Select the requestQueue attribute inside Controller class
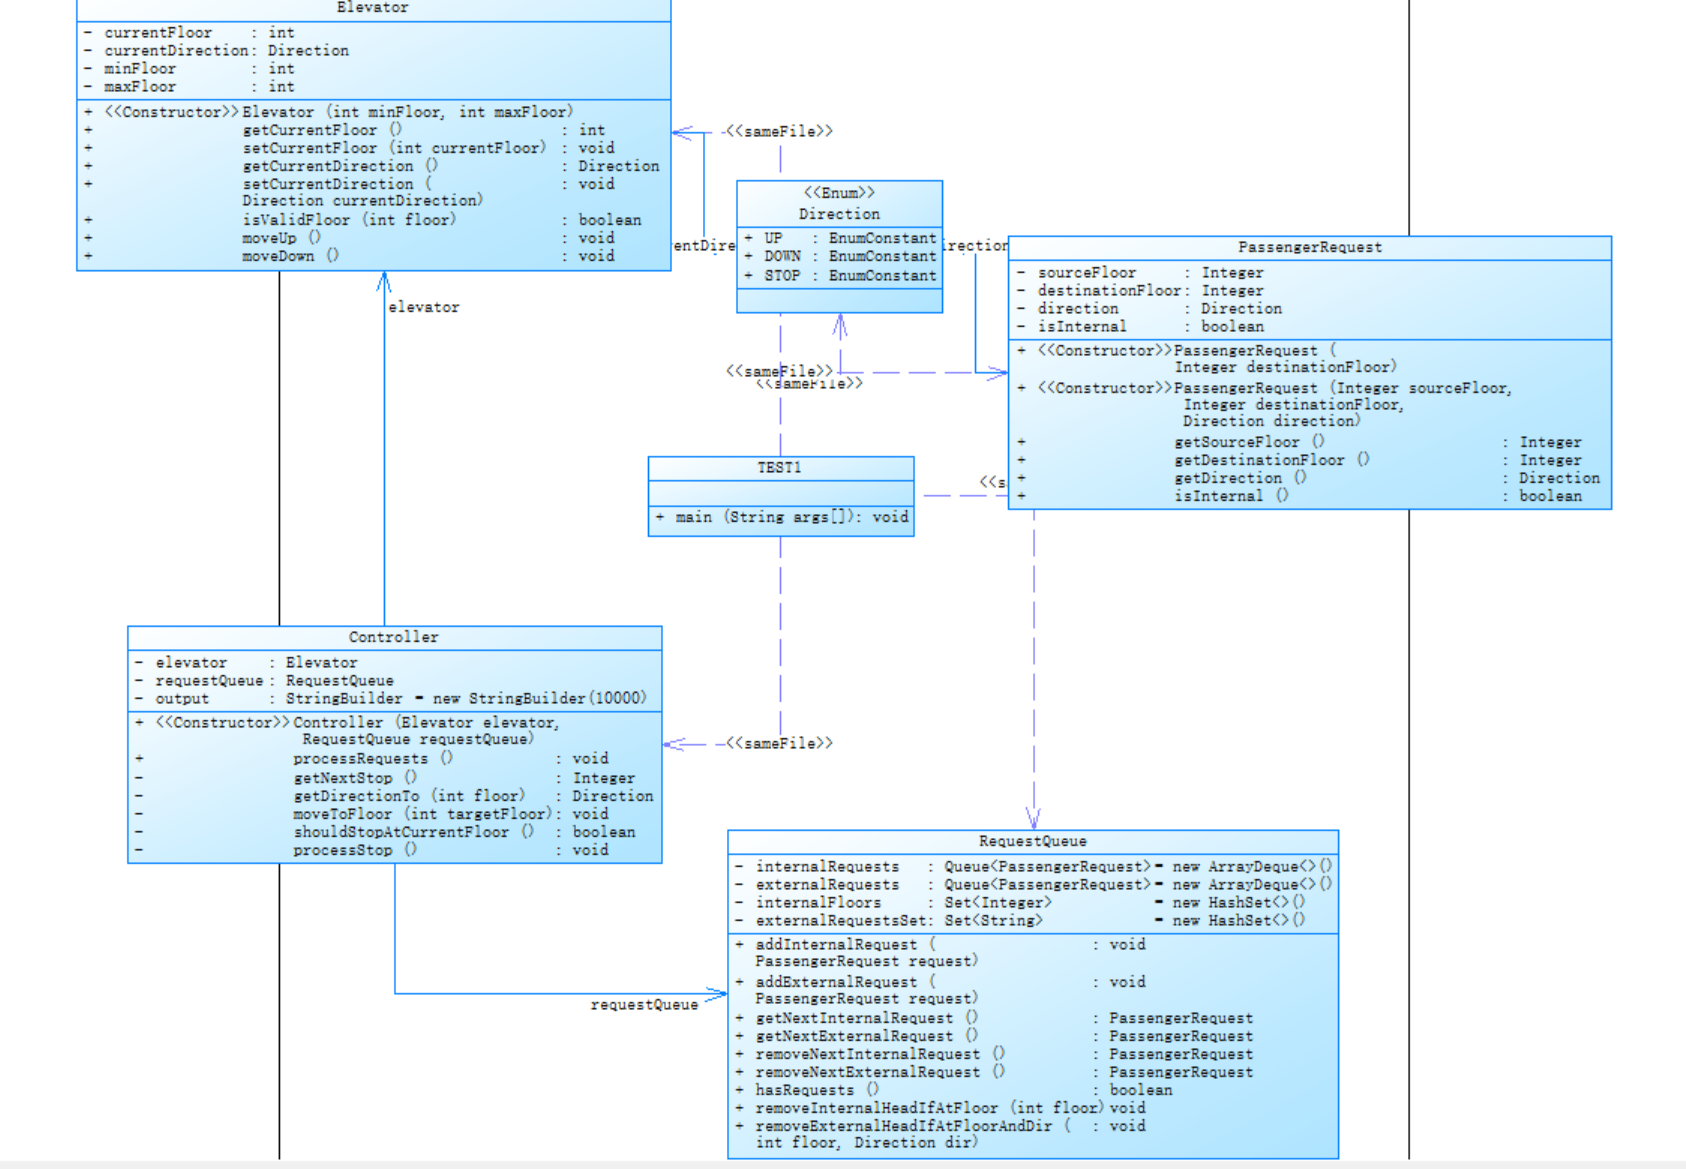Screen dimensions: 1686x1169 click(x=264, y=681)
